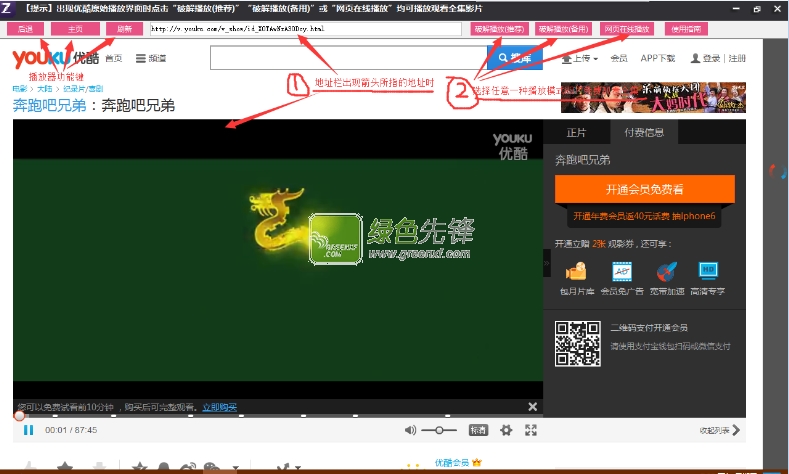Select 破解播放(备用) playback mode button
This screenshot has height=474, width=789.
pyautogui.click(x=563, y=29)
